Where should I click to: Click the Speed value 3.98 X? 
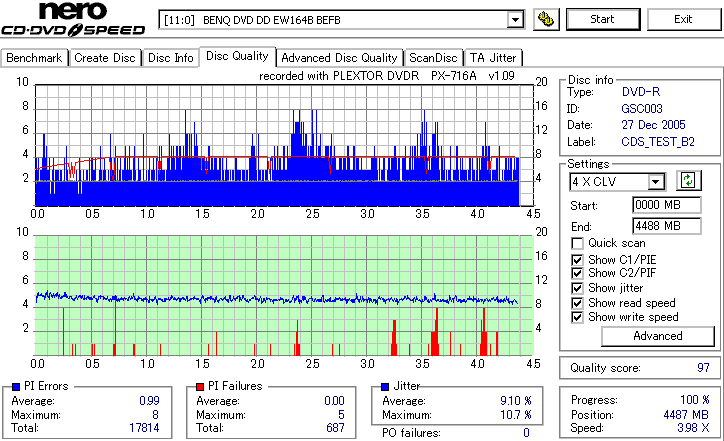(693, 428)
